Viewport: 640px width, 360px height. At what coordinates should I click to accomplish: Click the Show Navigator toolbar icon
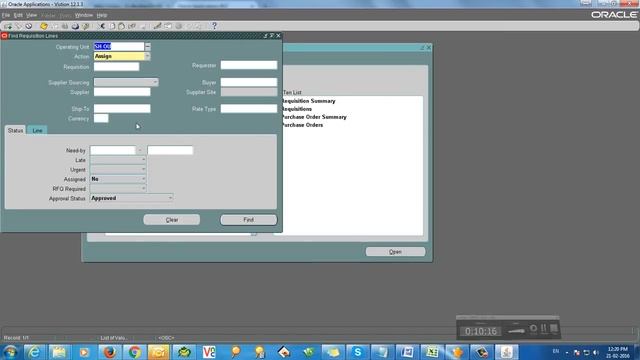coord(29,26)
